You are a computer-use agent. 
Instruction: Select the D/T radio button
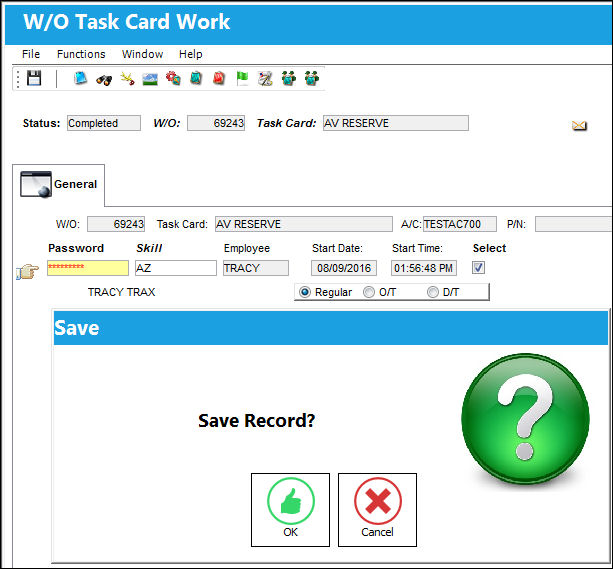[432, 292]
